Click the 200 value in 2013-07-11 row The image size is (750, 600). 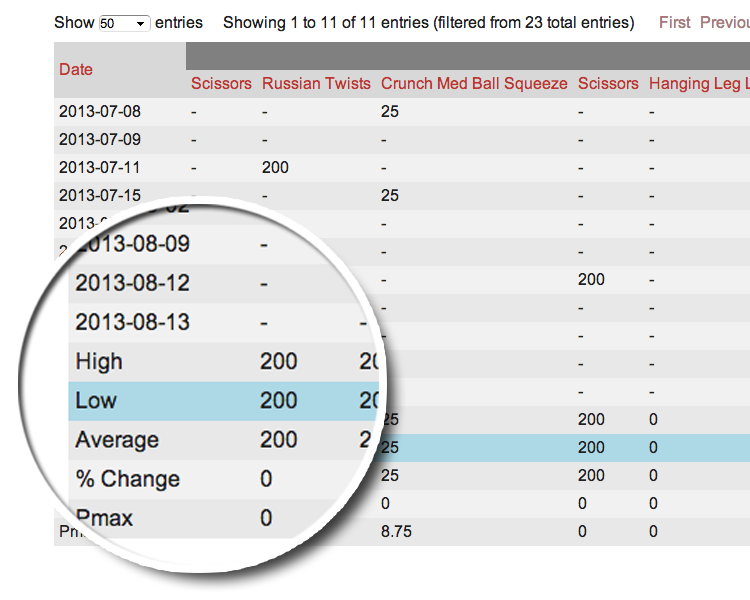(275, 168)
